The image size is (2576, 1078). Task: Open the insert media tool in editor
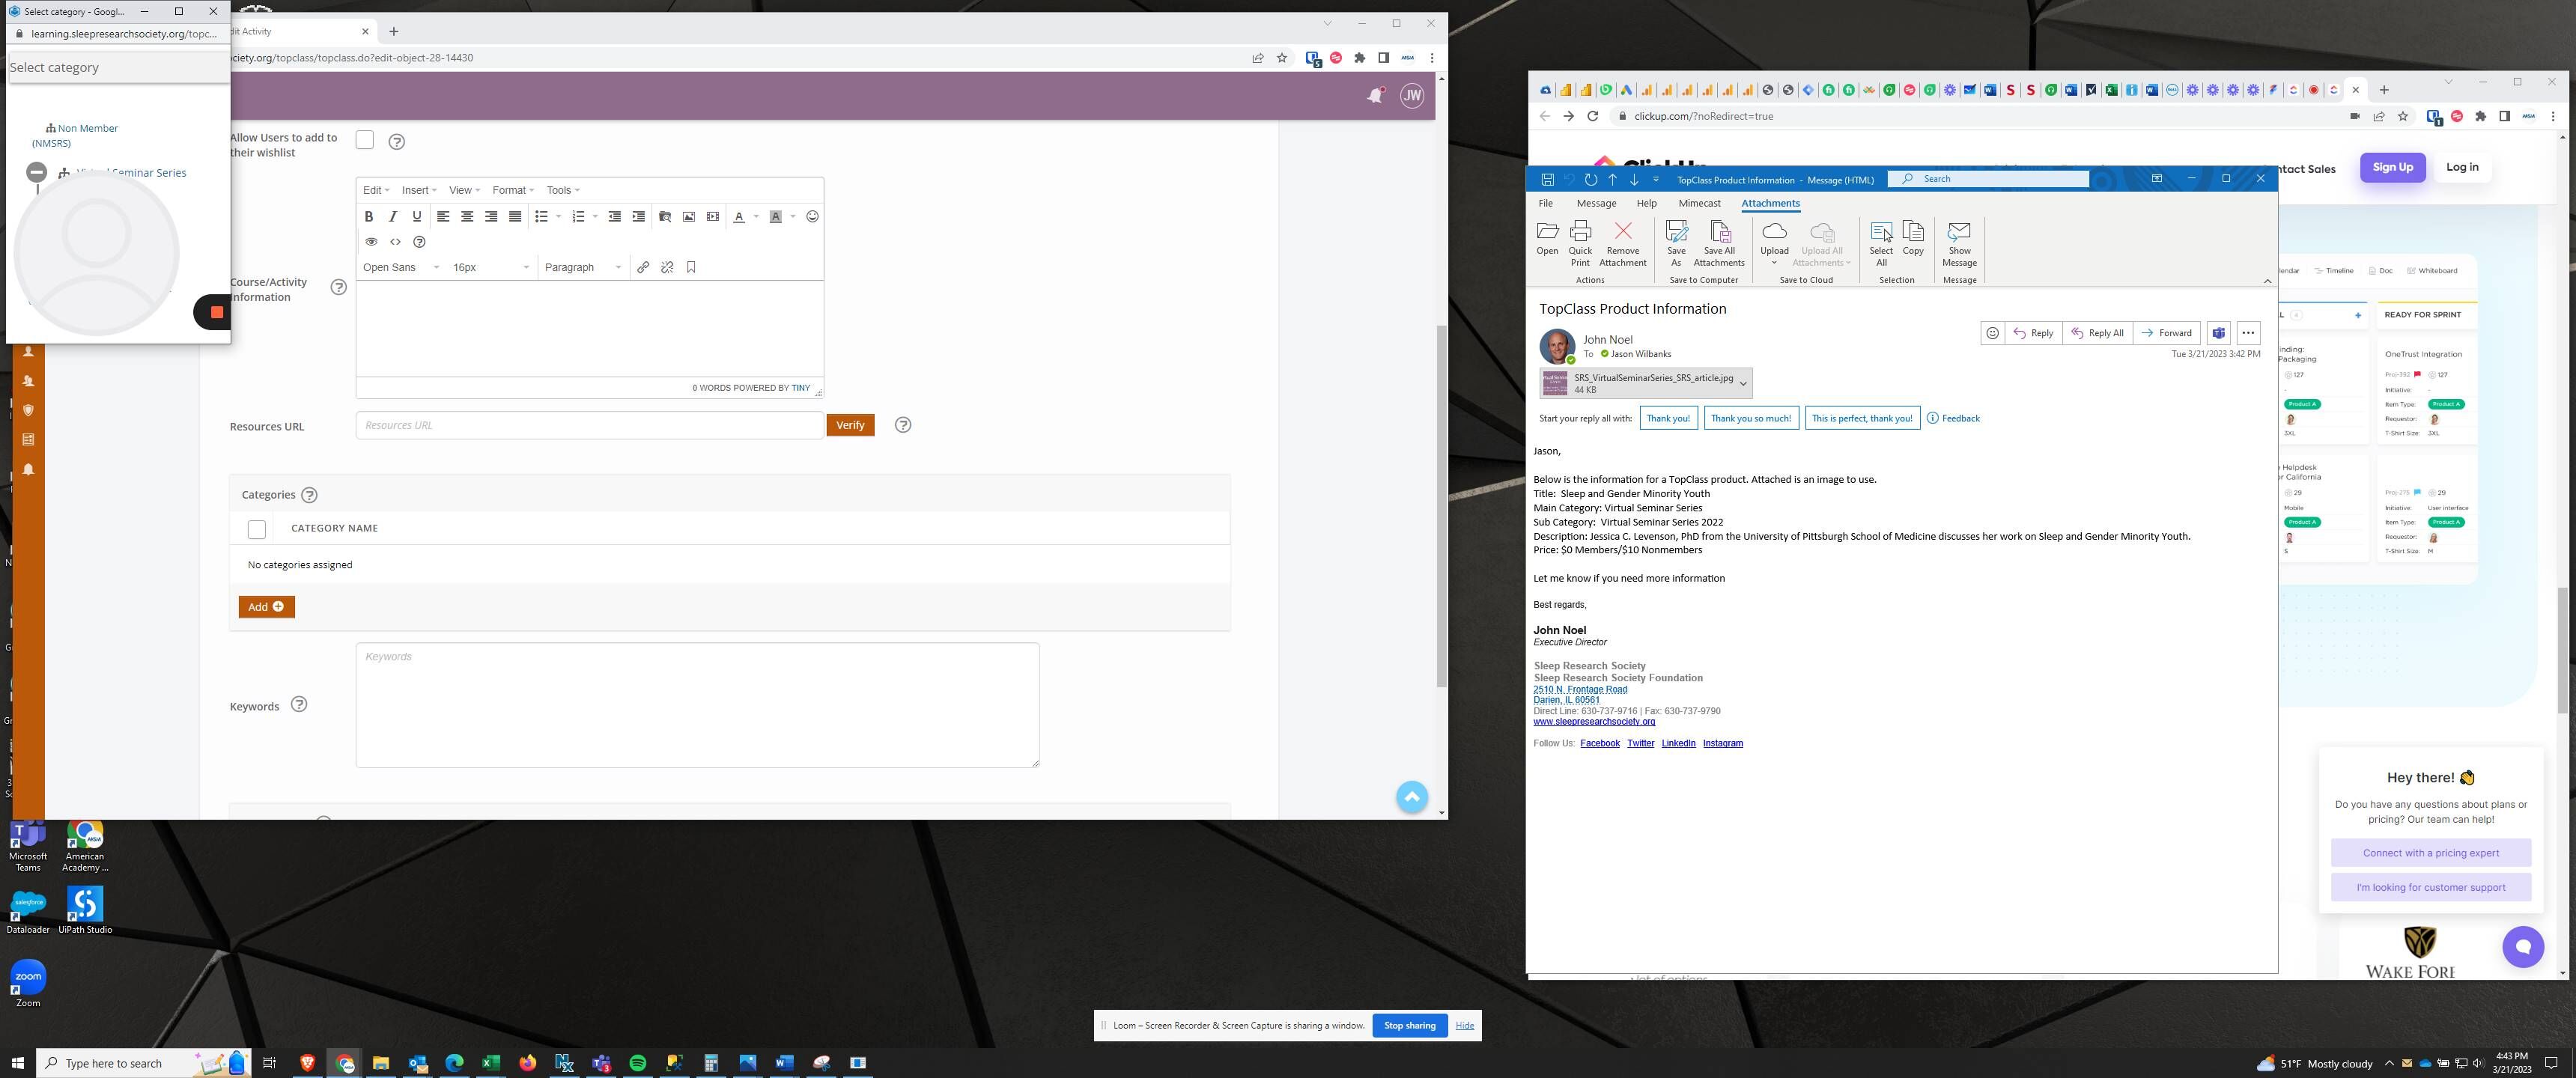tap(713, 216)
